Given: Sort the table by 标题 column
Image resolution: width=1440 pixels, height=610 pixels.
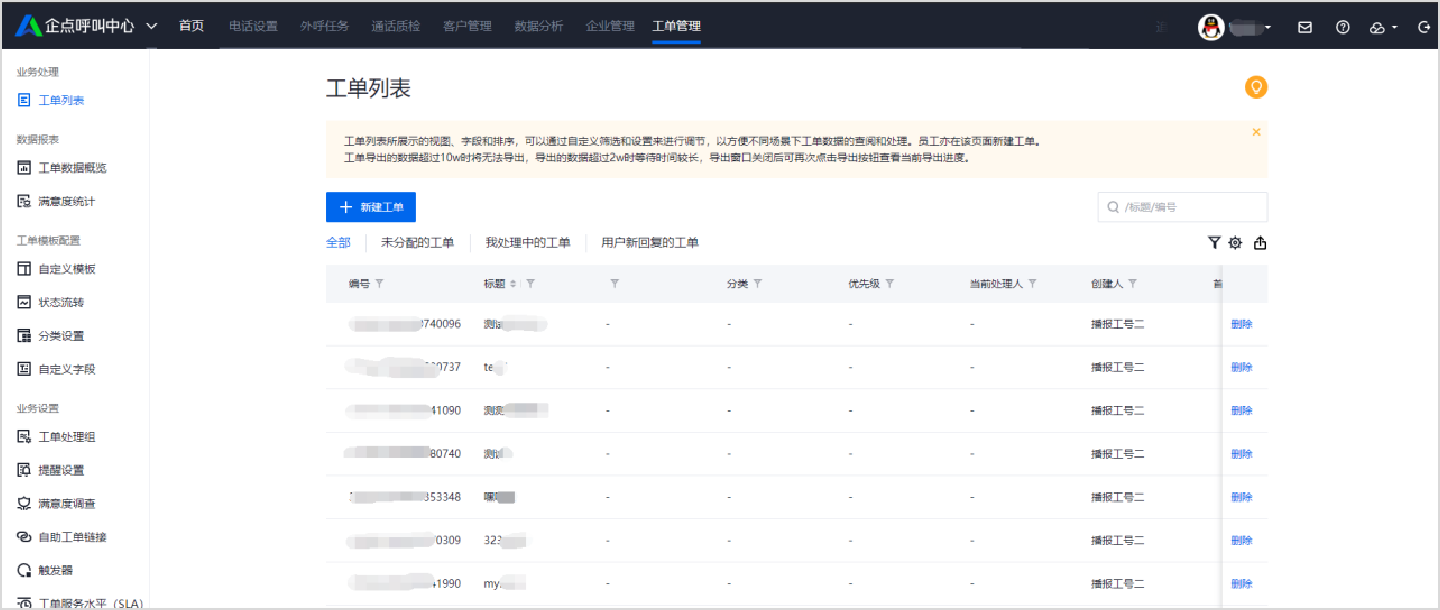Looking at the screenshot, I should point(514,284).
